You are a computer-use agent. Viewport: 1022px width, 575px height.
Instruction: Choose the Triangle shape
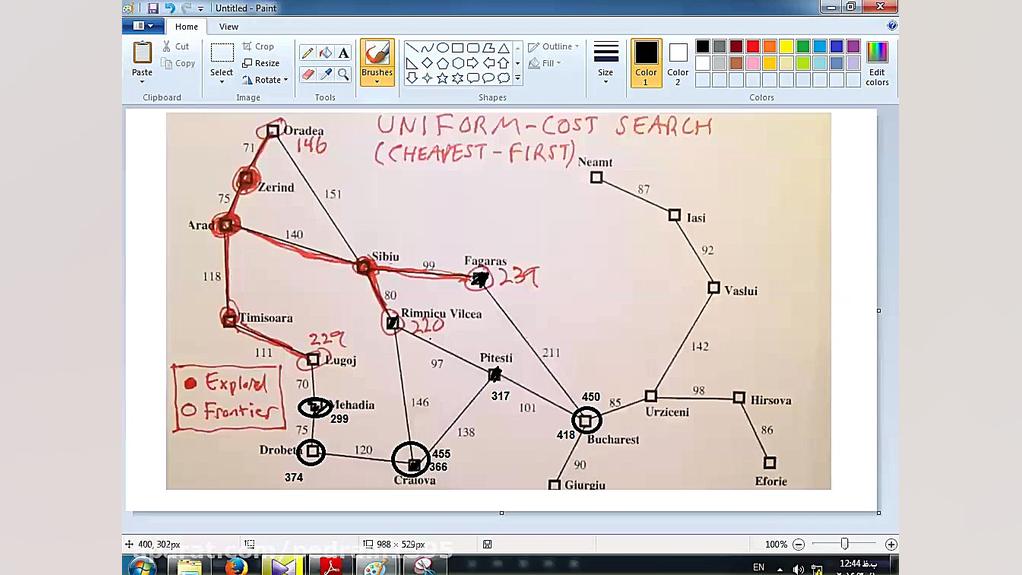tap(504, 48)
